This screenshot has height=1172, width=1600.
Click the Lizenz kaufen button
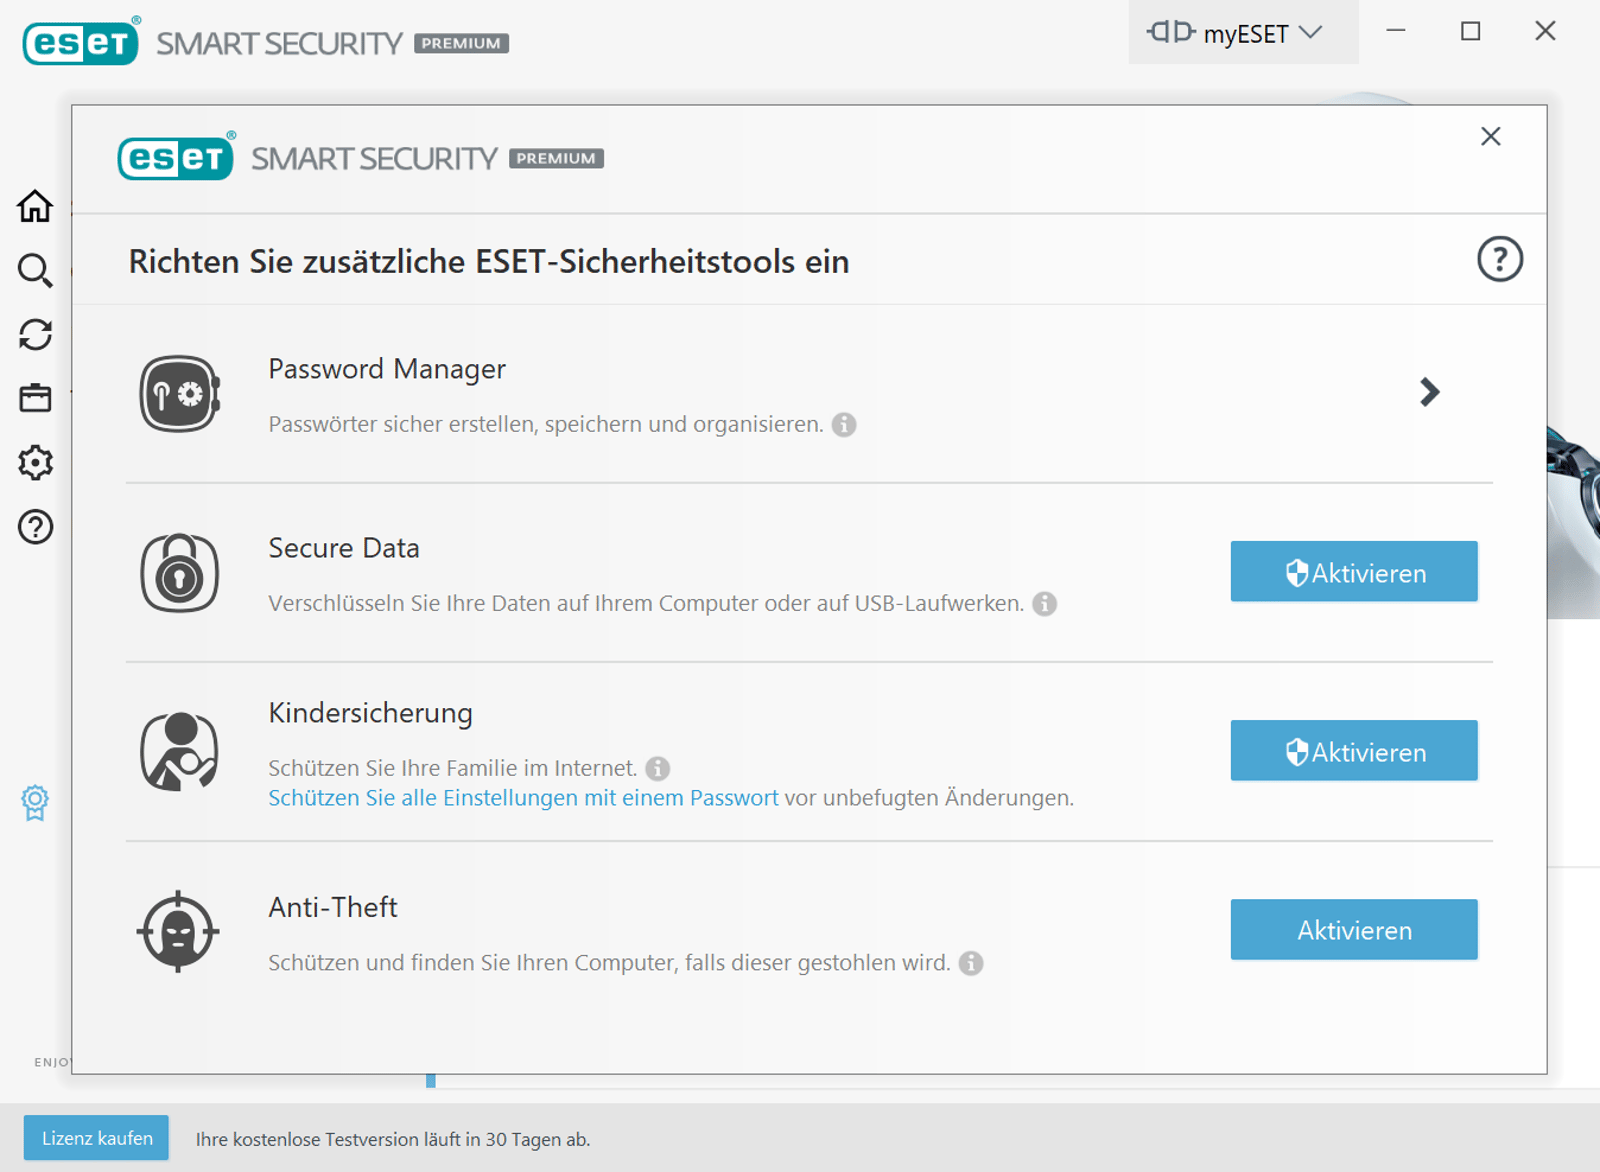click(x=96, y=1138)
